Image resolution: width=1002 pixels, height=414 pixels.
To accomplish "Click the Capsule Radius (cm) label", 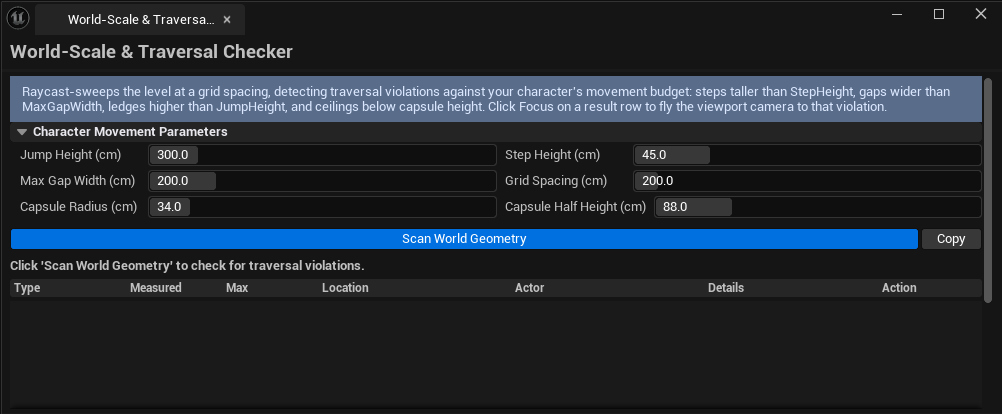I will 79,207.
